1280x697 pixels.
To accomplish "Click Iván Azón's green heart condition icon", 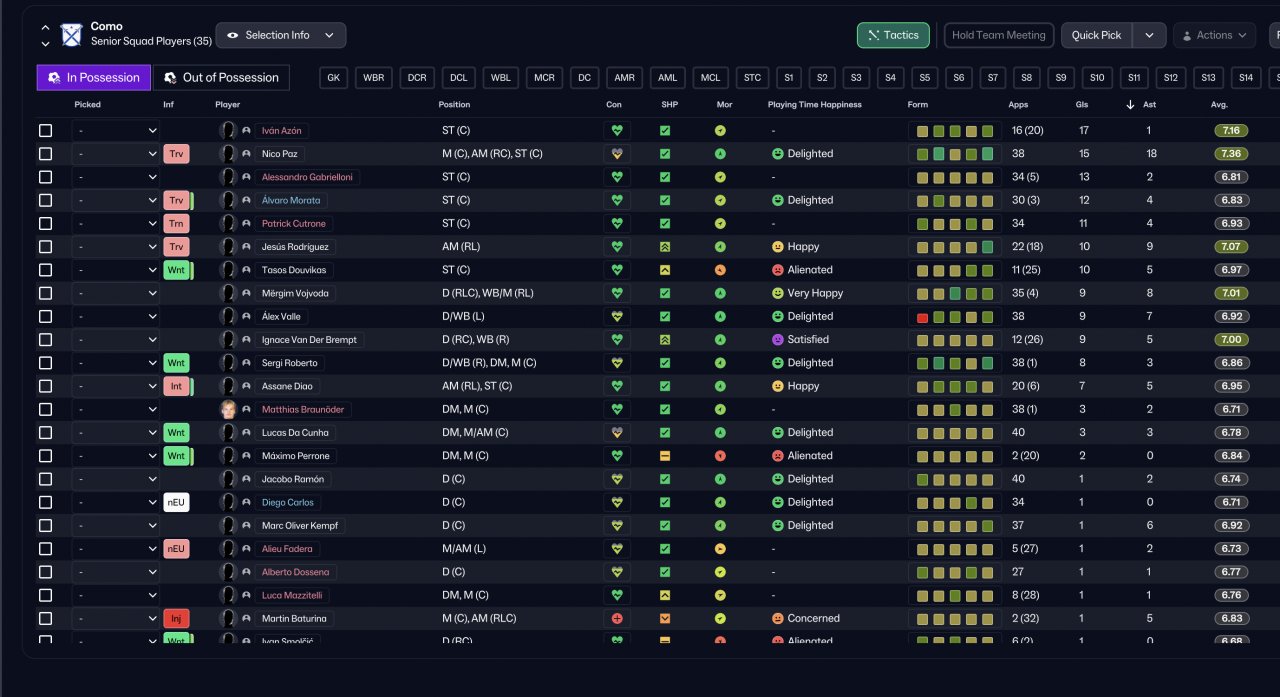I will tap(617, 131).
